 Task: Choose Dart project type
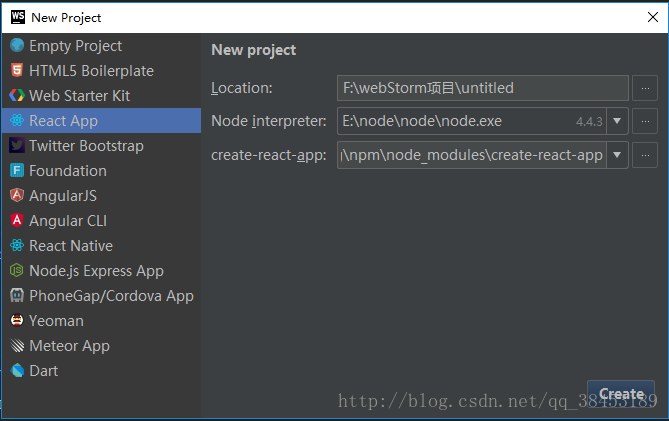pyautogui.click(x=102, y=370)
